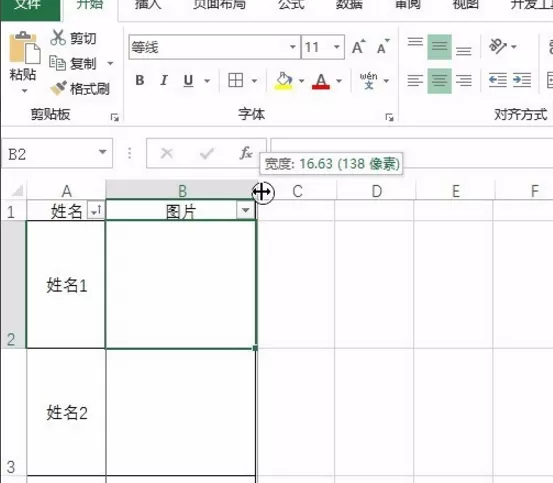Toggle center horizontal alignment
Image resolution: width=553 pixels, height=483 pixels.
coord(439,81)
